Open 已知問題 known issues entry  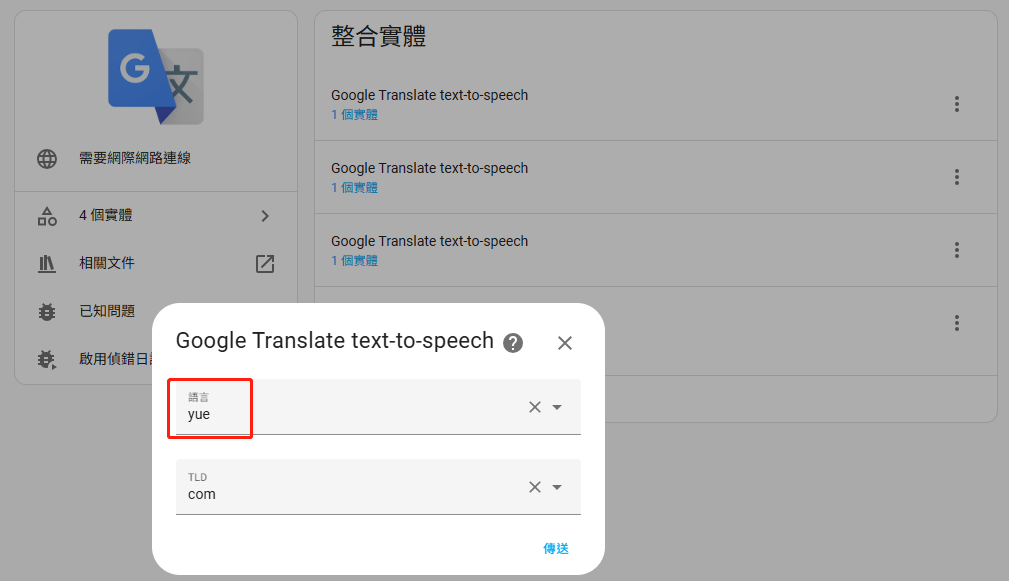coord(107,311)
